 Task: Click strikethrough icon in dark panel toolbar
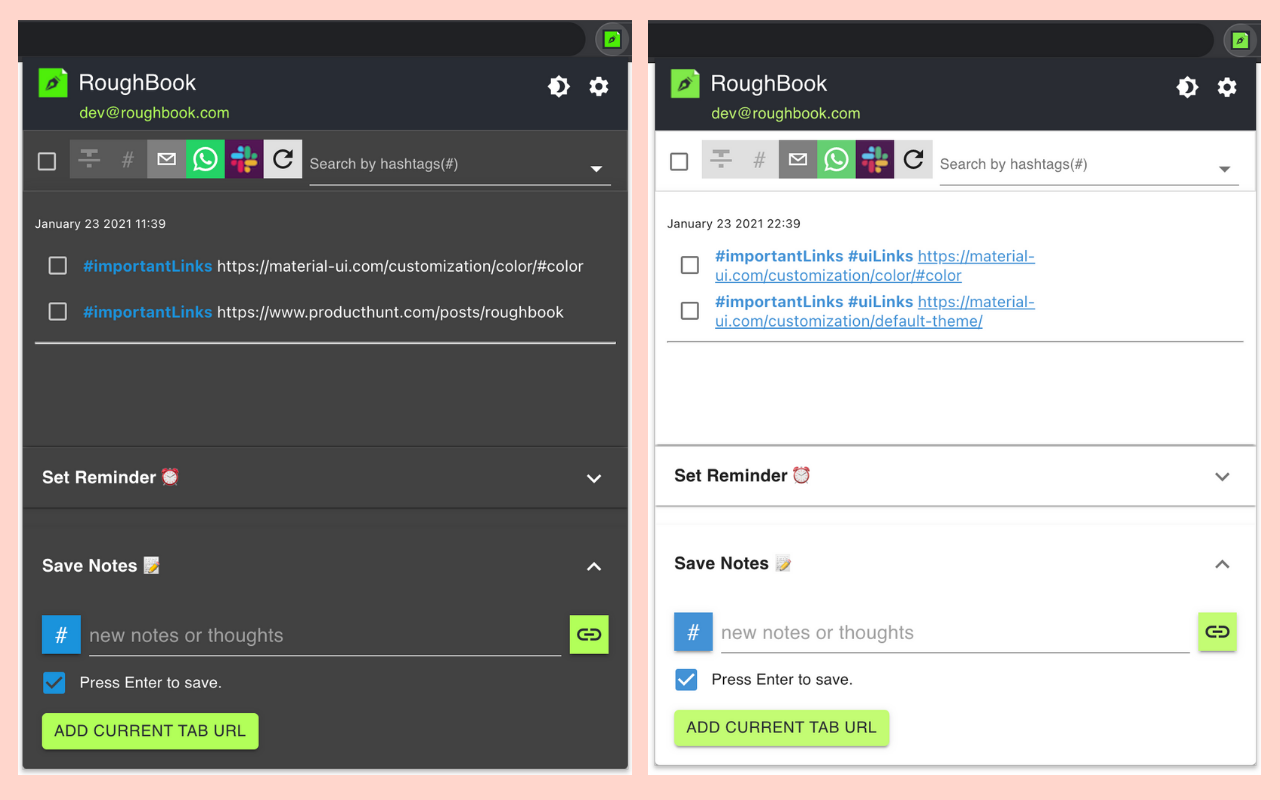coord(89,159)
